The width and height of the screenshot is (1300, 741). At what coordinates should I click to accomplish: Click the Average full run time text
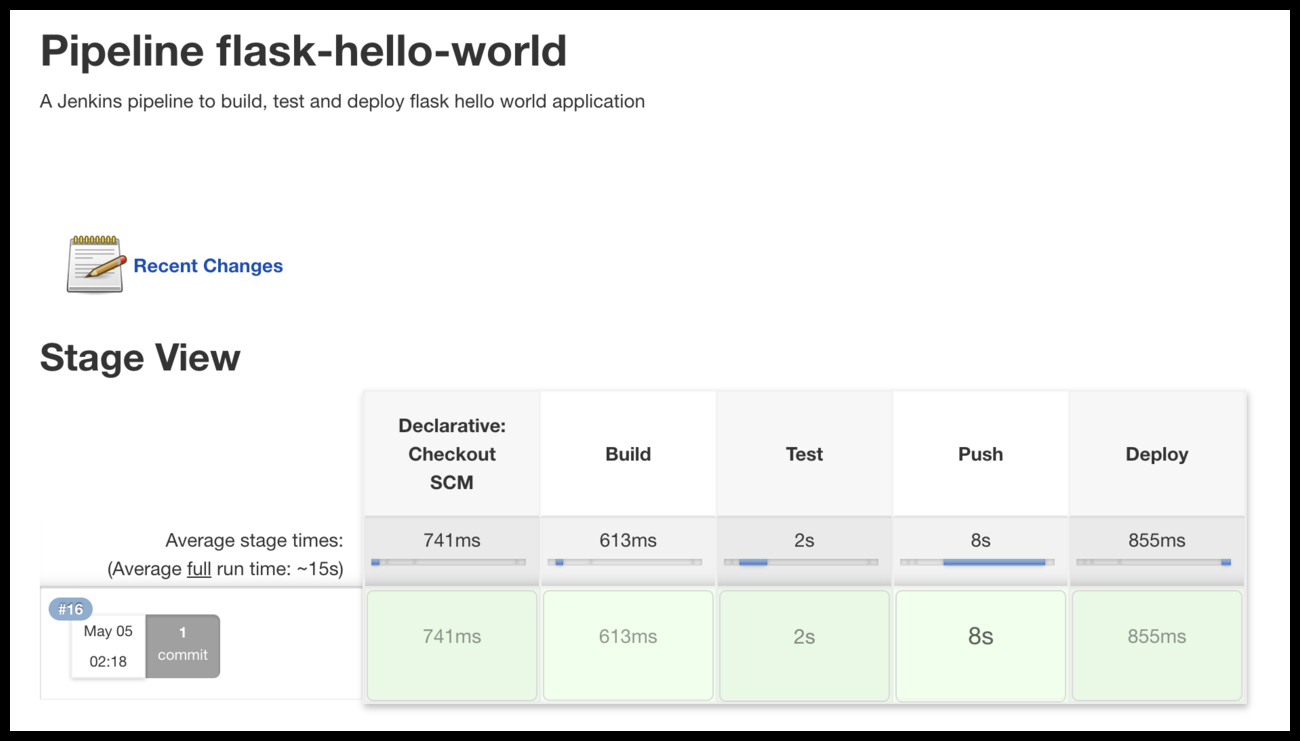pos(225,569)
